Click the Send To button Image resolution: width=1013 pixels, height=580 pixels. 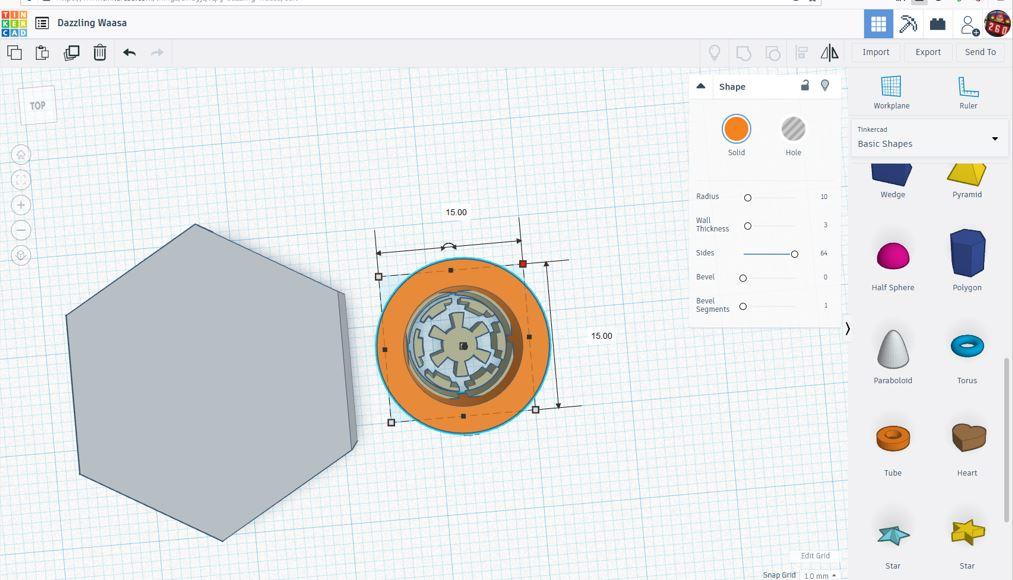980,52
